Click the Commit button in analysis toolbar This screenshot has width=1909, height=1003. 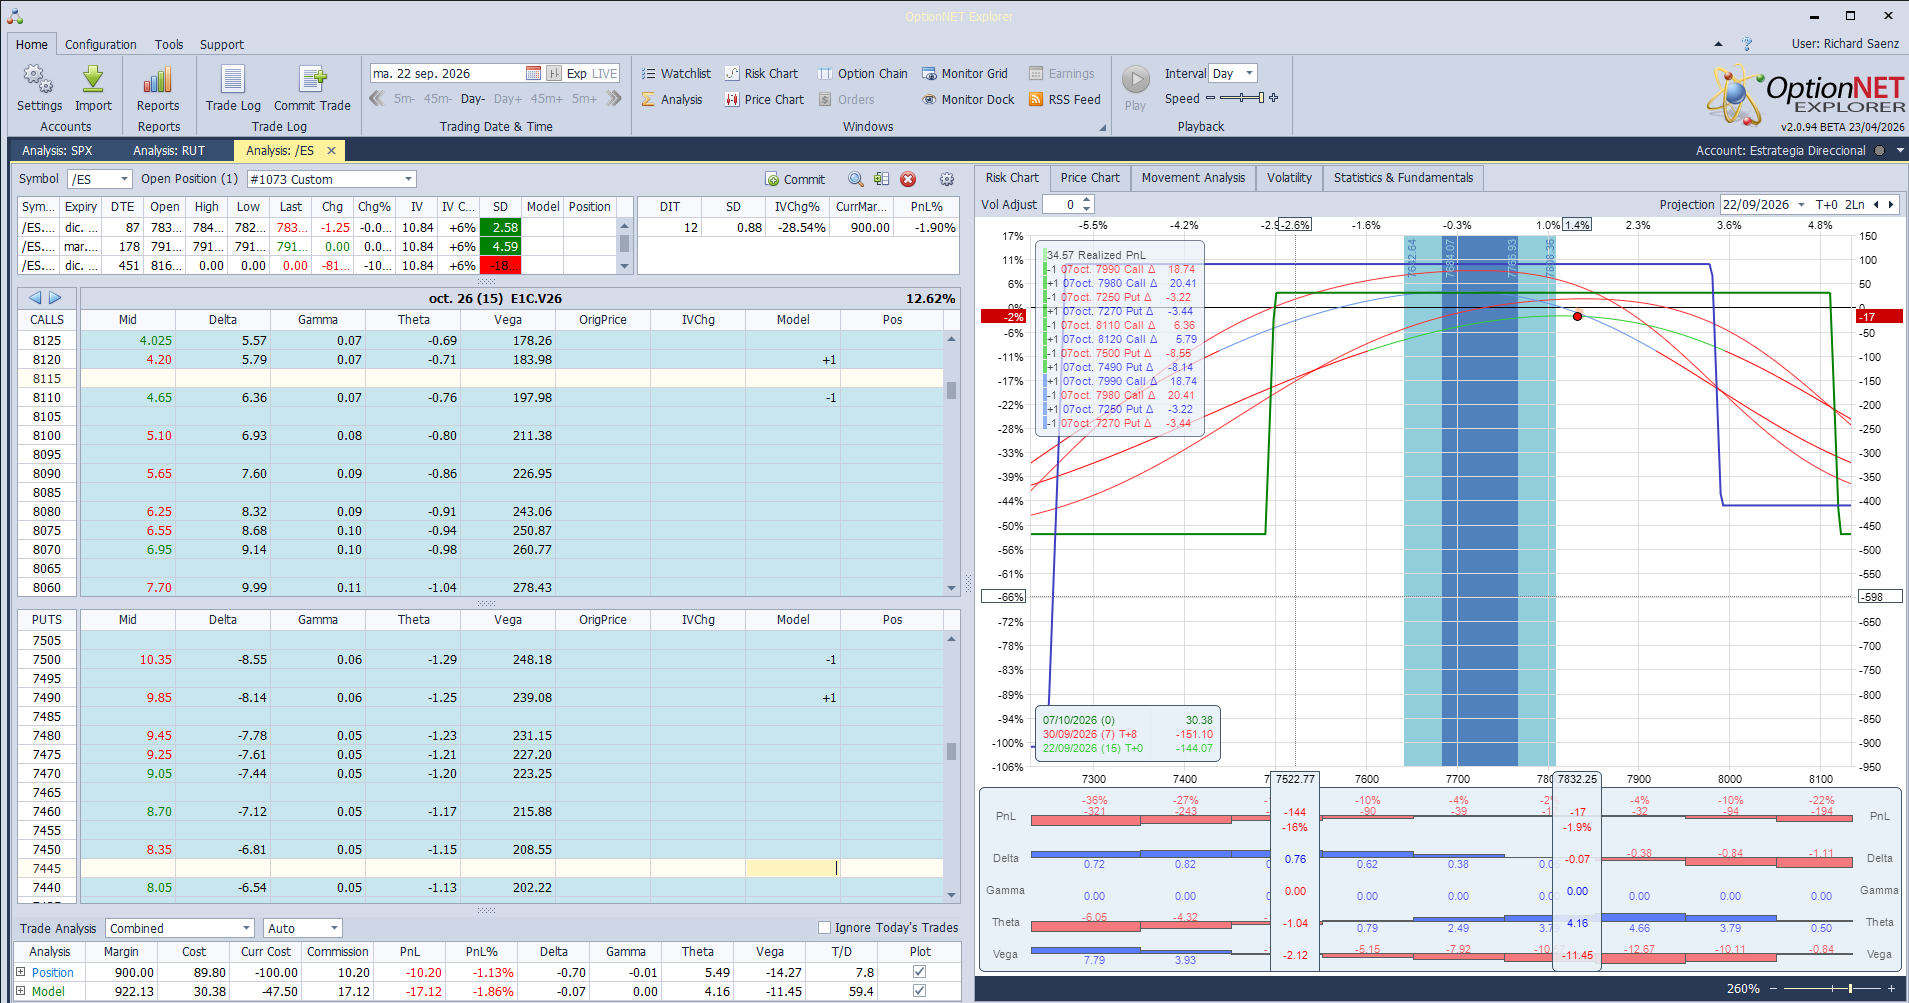pyautogui.click(x=795, y=179)
